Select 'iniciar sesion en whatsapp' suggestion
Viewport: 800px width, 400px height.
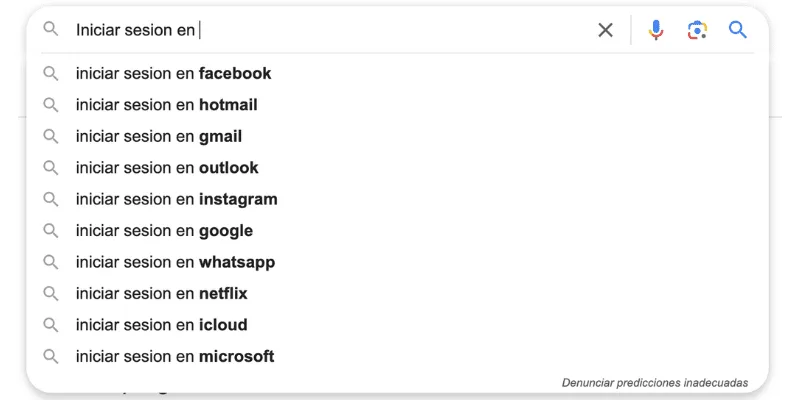(x=175, y=262)
